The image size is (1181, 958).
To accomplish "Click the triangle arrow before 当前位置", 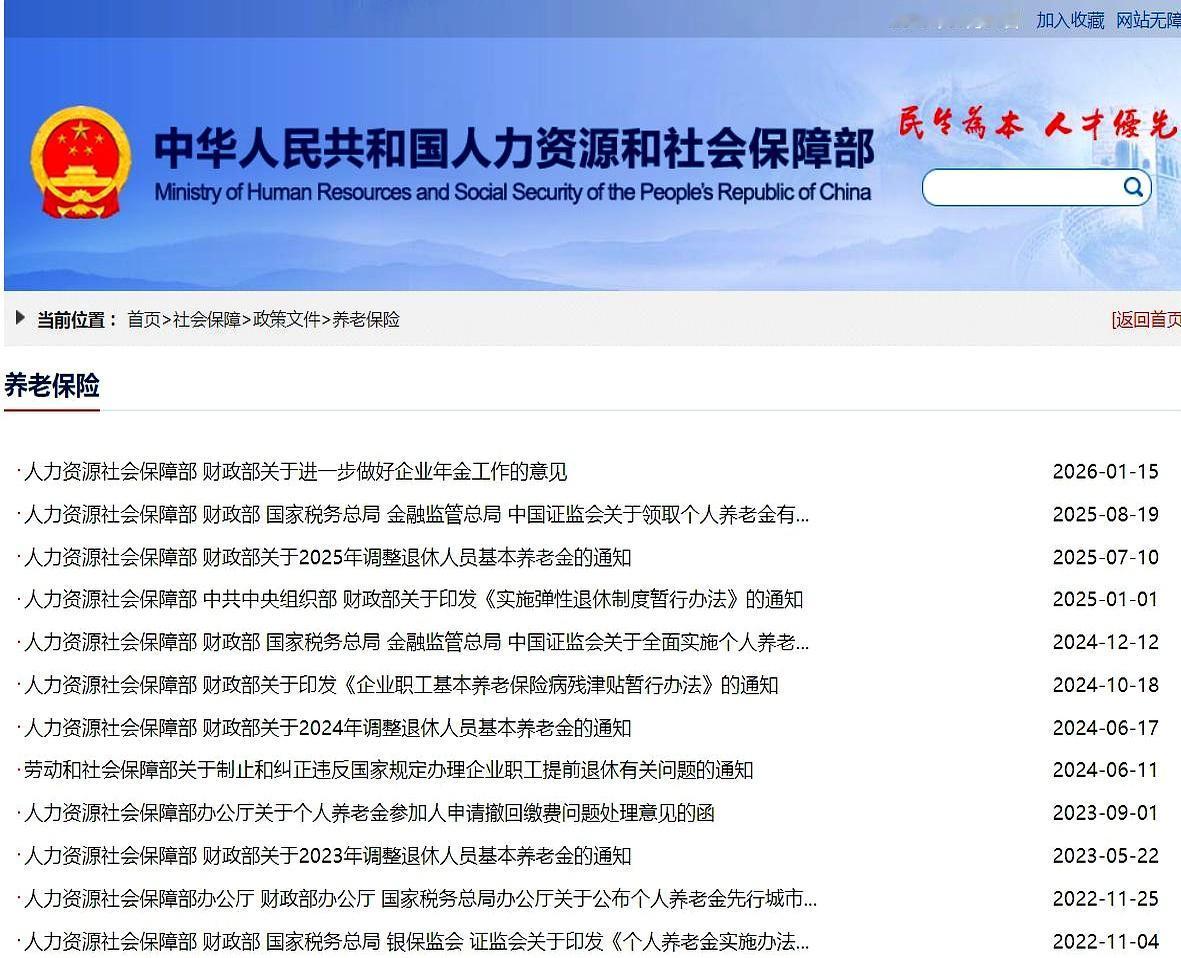I will click(x=20, y=318).
